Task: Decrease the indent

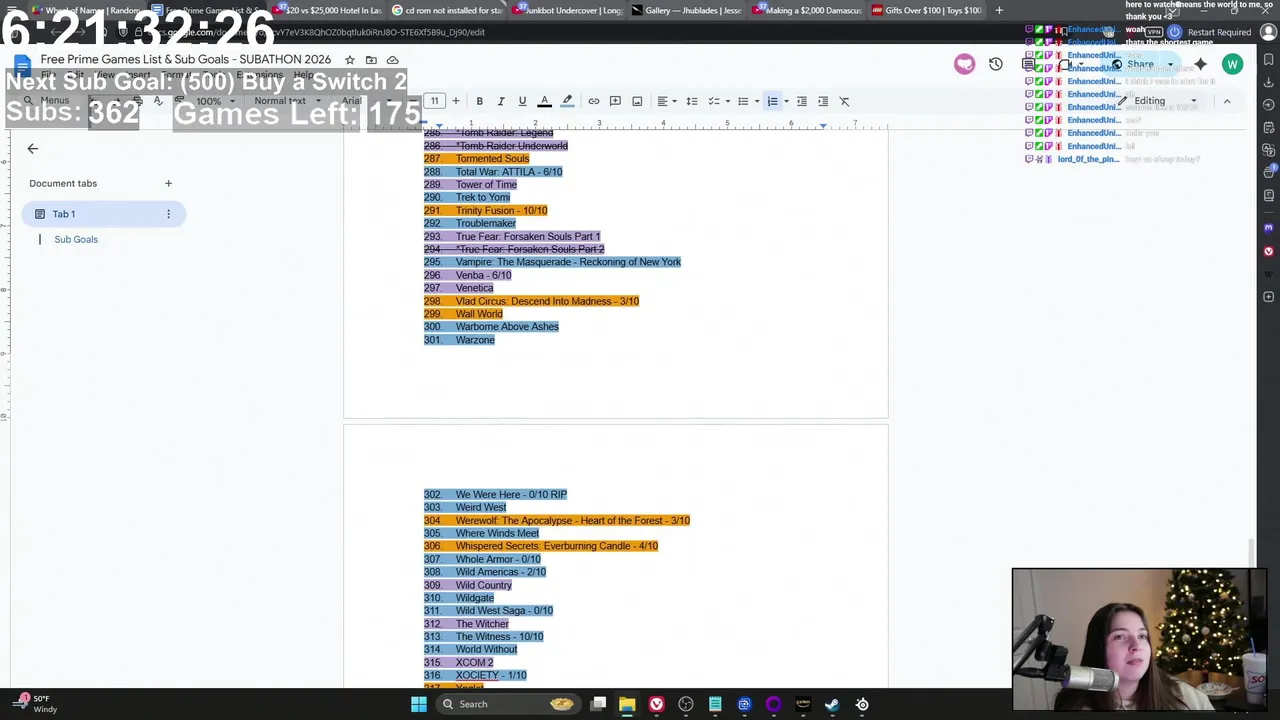Action: pyautogui.click(x=802, y=101)
